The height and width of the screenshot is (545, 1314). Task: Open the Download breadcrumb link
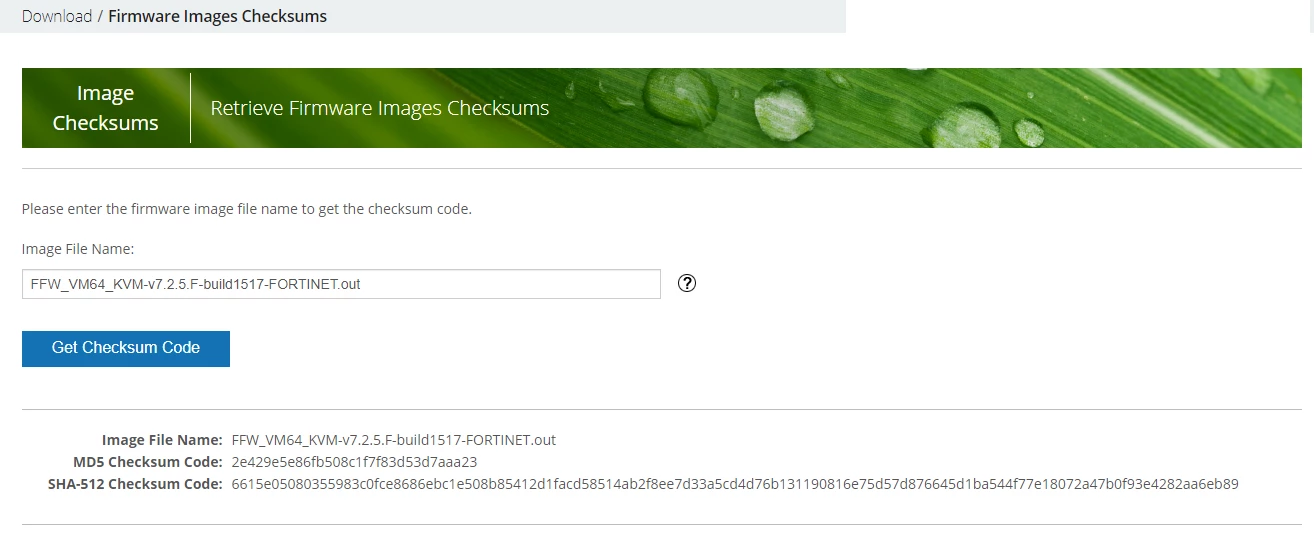pos(57,16)
